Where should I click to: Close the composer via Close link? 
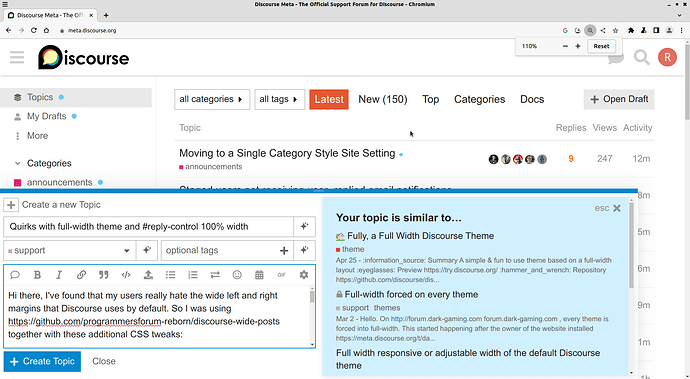[x=104, y=361]
